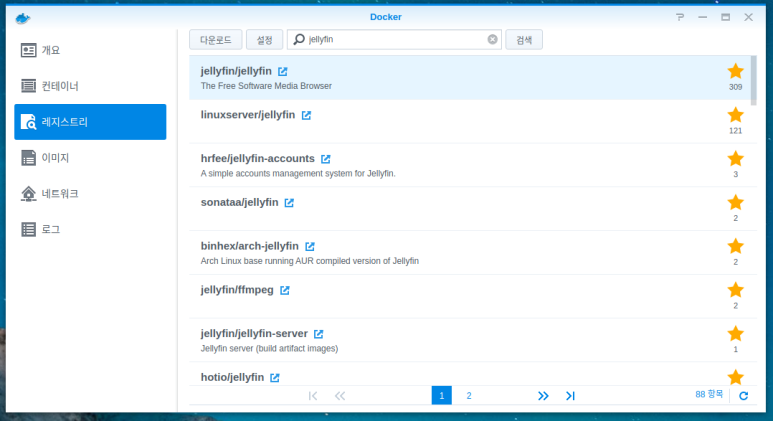Open external link for hotio/jellyfin
Image resolution: width=773 pixels, height=421 pixels.
[x=275, y=378]
